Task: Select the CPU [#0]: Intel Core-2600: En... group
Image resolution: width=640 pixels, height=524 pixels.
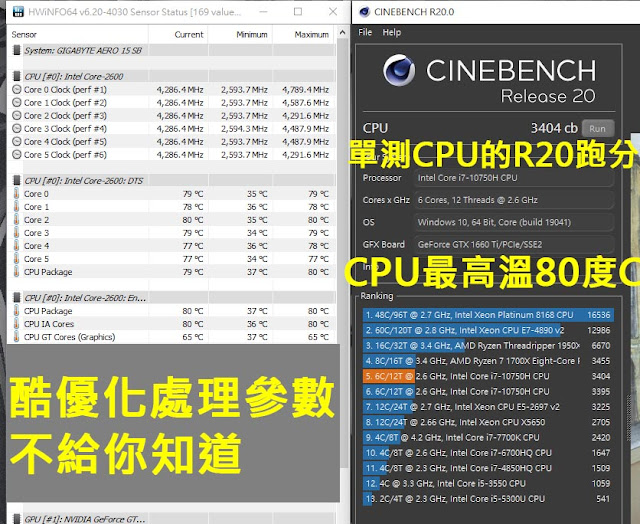Action: [x=171, y=298]
